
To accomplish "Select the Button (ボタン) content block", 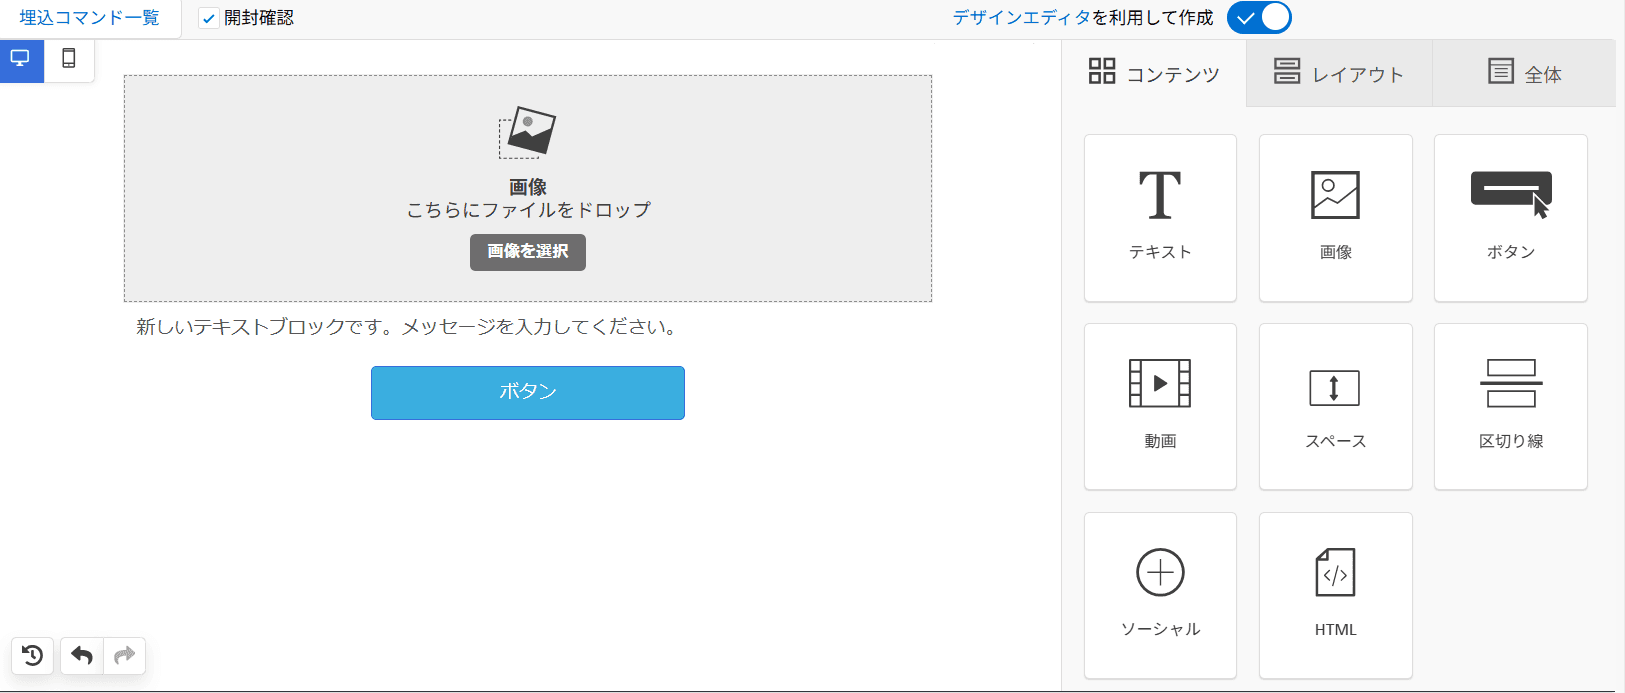I will click(x=1510, y=218).
